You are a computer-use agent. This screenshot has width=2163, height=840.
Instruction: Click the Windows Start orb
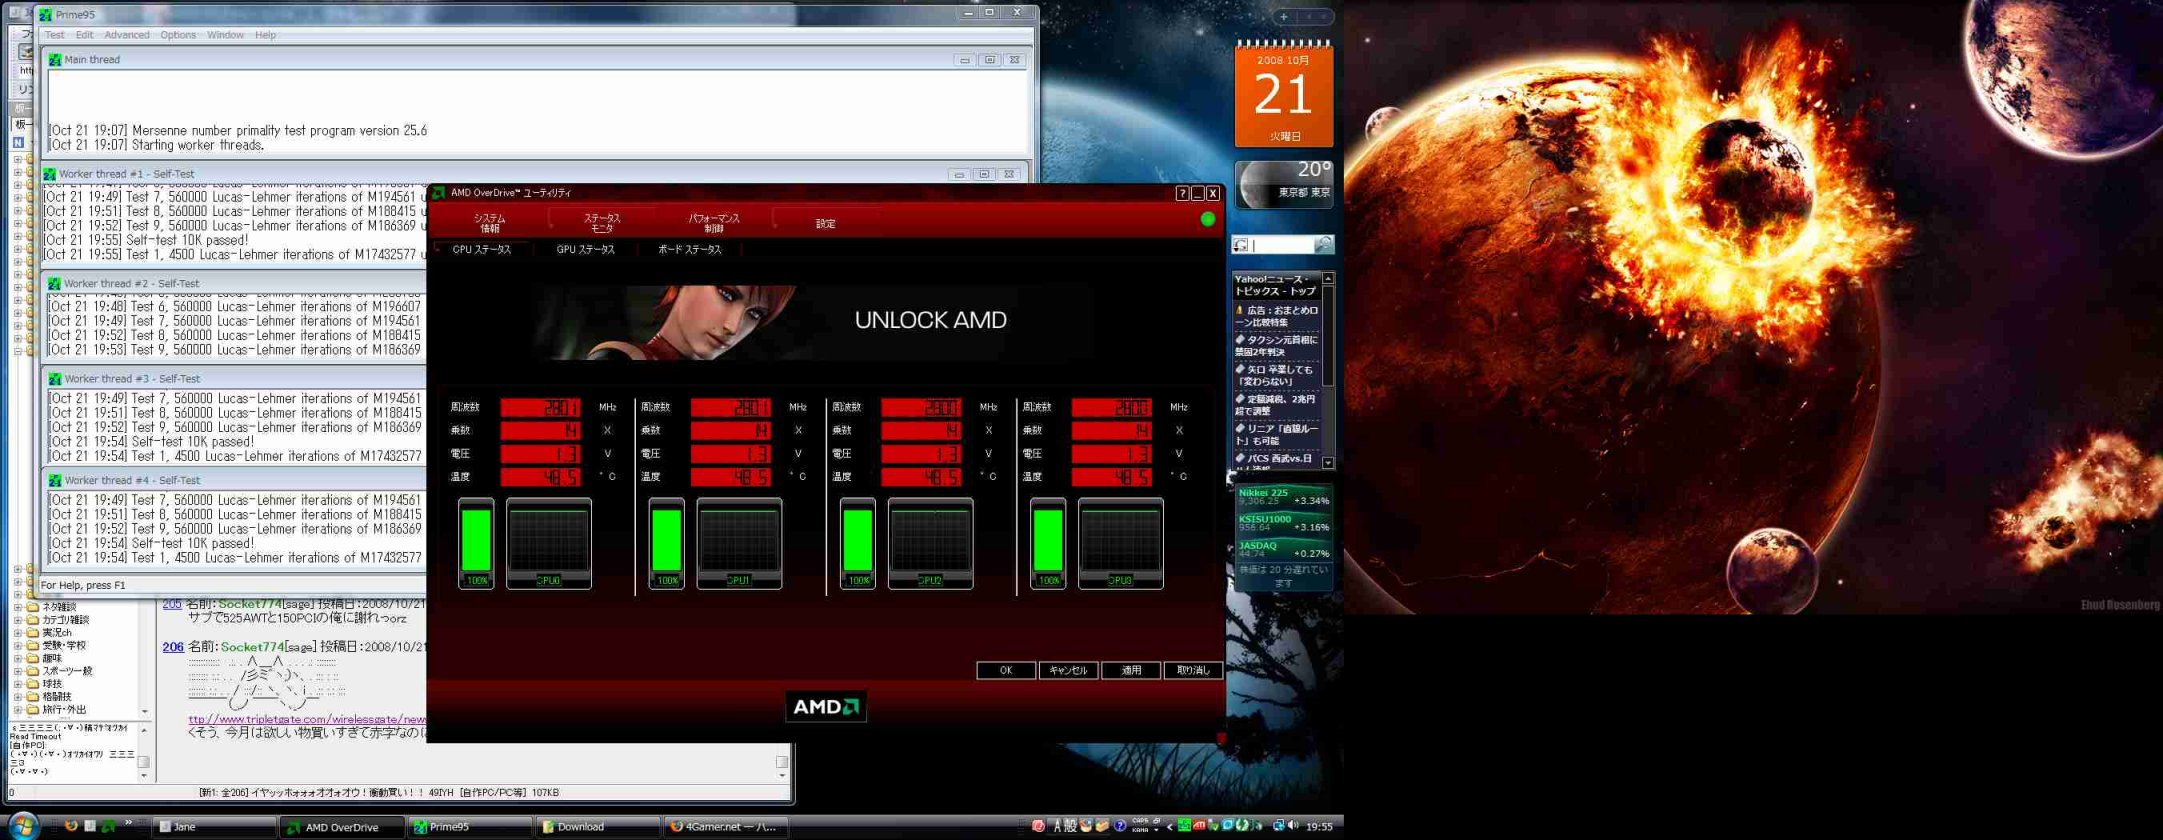22,825
